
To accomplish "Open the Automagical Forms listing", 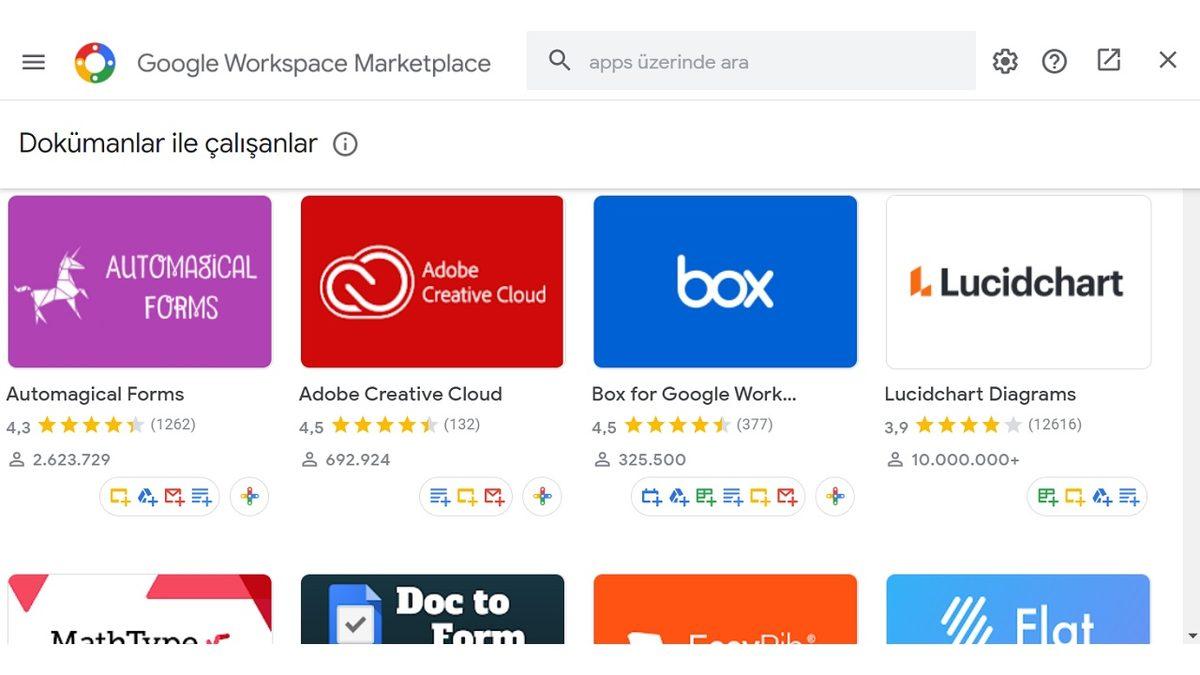I will click(x=139, y=281).
